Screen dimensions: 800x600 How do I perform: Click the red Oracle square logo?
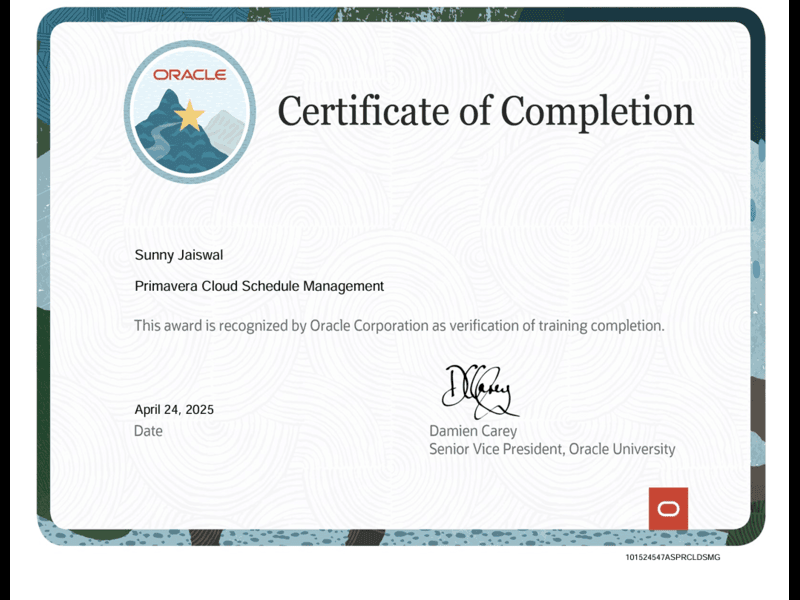(668, 508)
